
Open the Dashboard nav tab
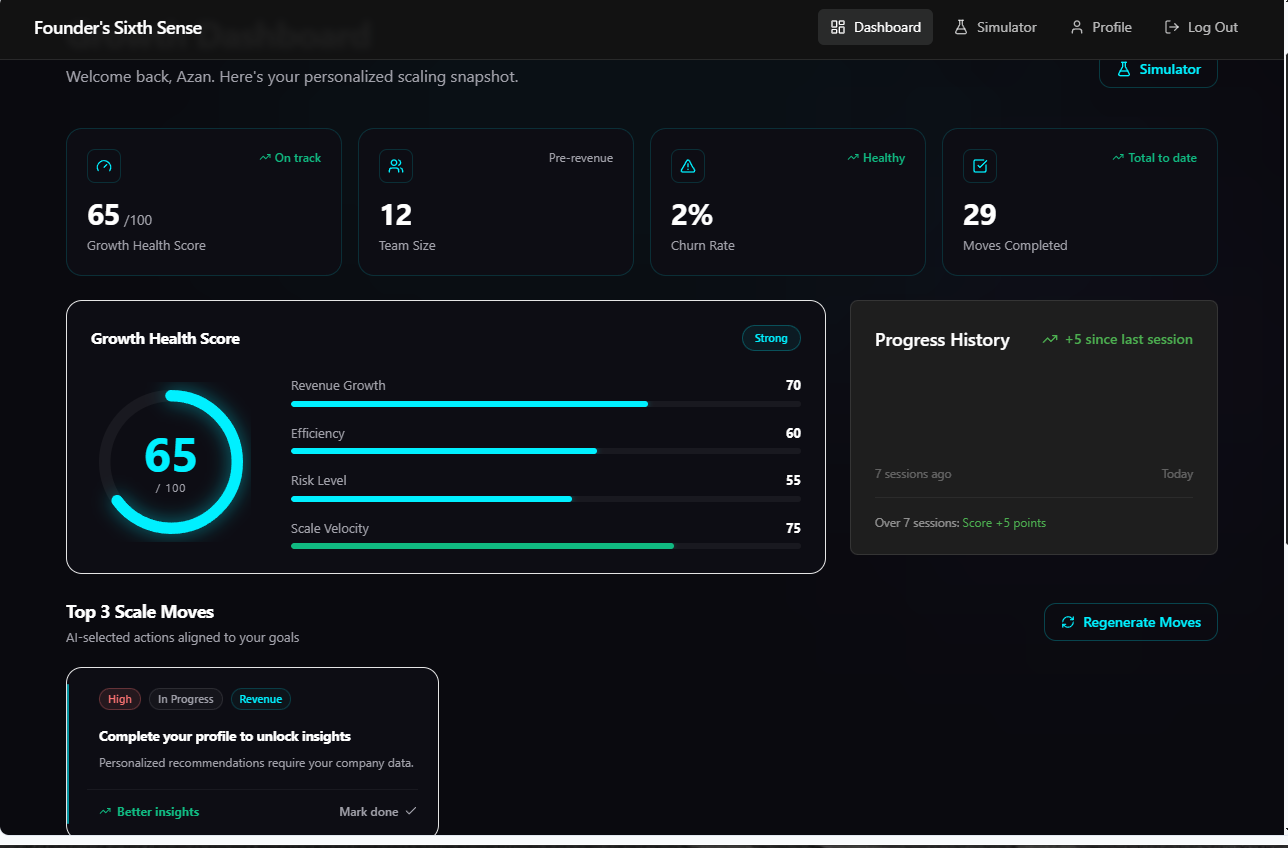click(875, 27)
